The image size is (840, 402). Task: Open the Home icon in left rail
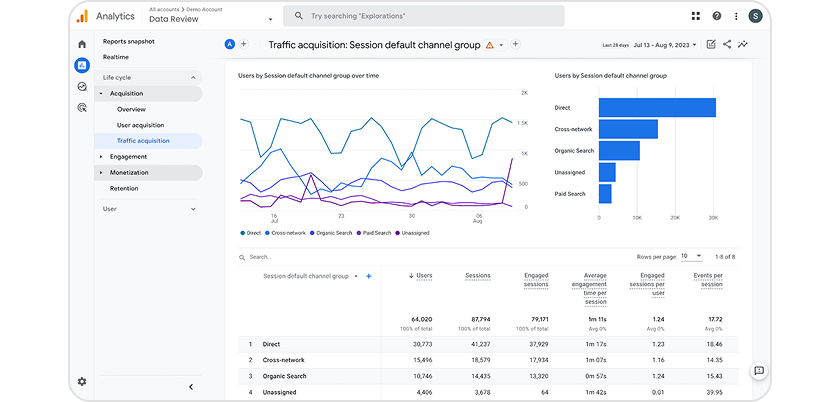pos(81,45)
